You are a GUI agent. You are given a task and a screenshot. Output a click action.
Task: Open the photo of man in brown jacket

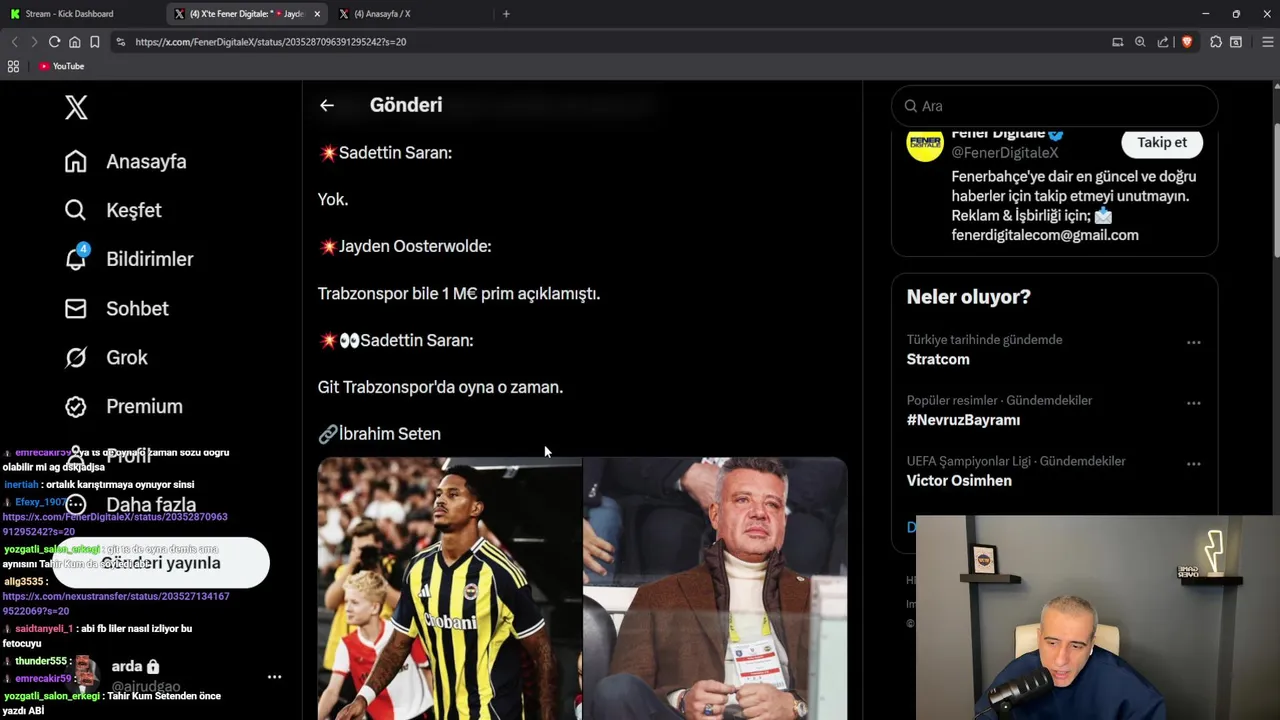tap(715, 588)
